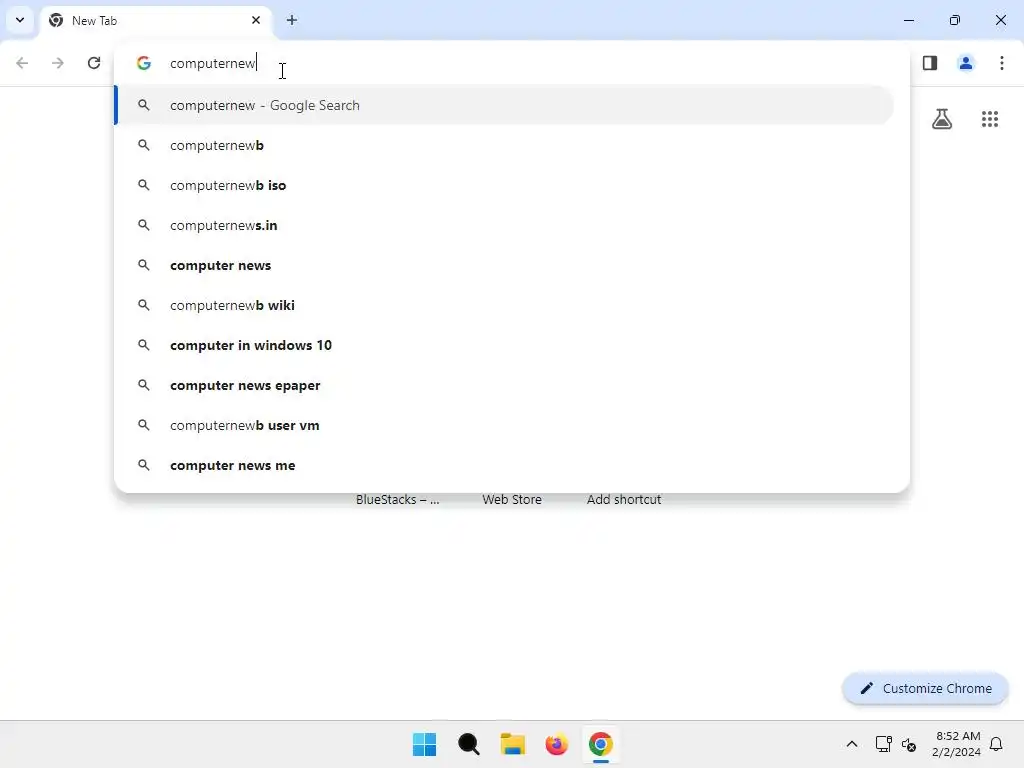This screenshot has height=768, width=1024.
Task: Open the Chrome three-dot menu
Action: pos(1002,63)
